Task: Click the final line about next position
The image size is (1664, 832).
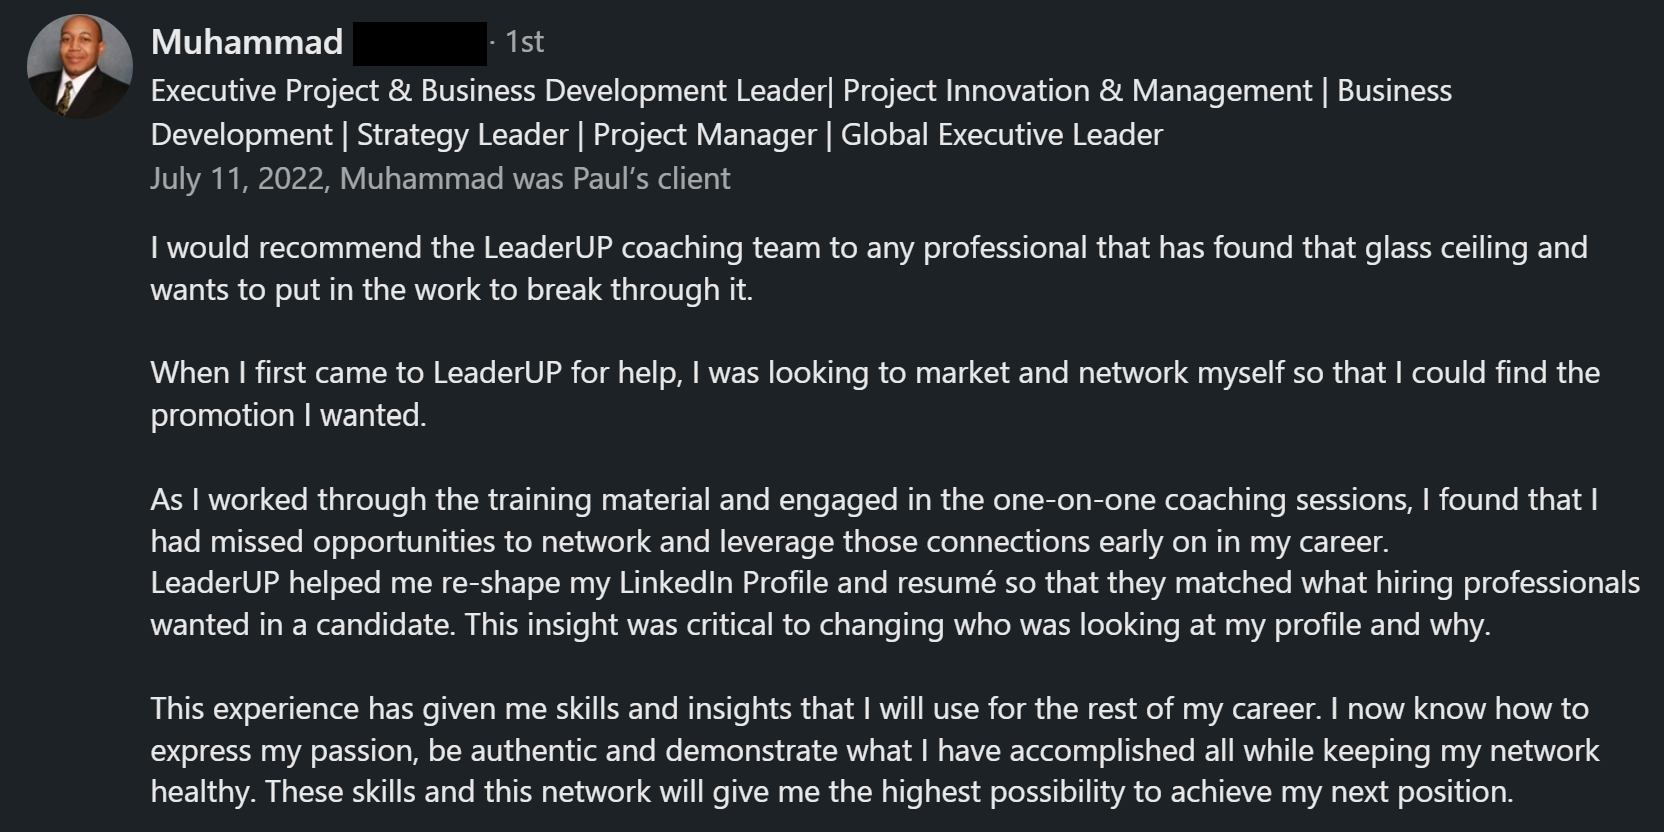Action: click(832, 792)
